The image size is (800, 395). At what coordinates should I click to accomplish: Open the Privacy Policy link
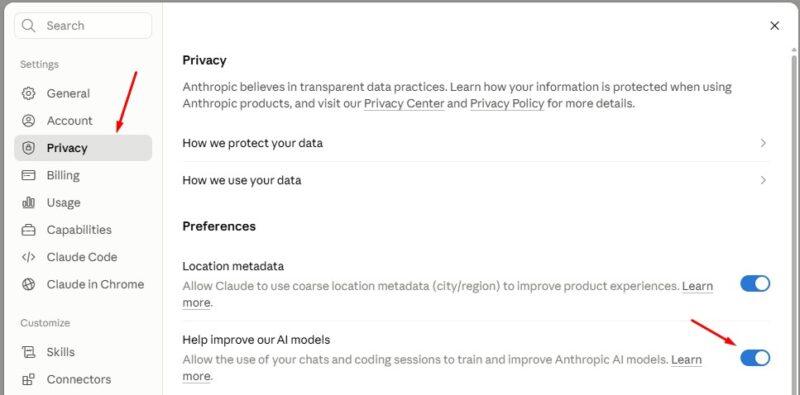coord(507,104)
